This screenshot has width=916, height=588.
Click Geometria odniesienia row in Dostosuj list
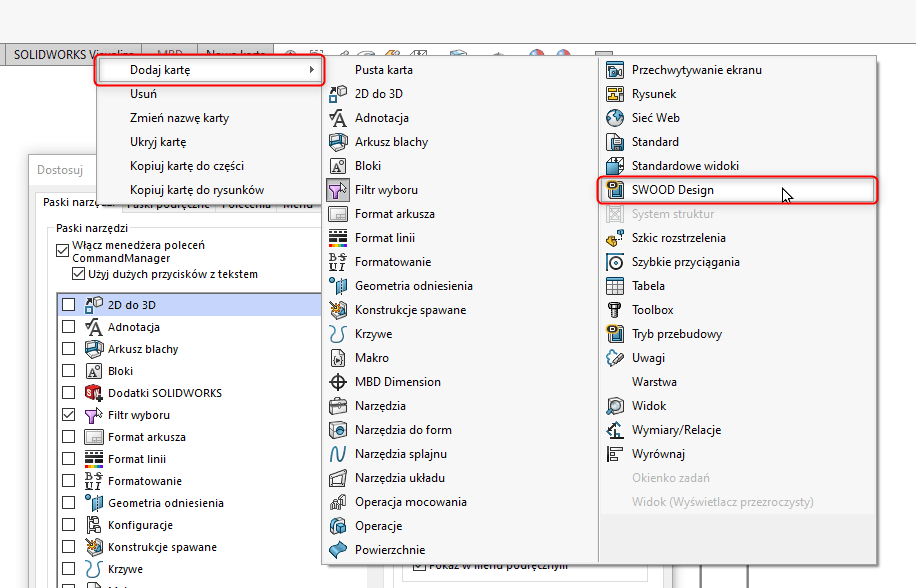pos(190,503)
